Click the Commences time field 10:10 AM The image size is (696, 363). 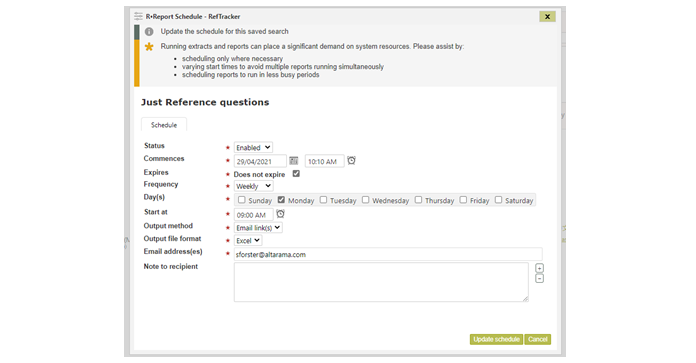(324, 161)
